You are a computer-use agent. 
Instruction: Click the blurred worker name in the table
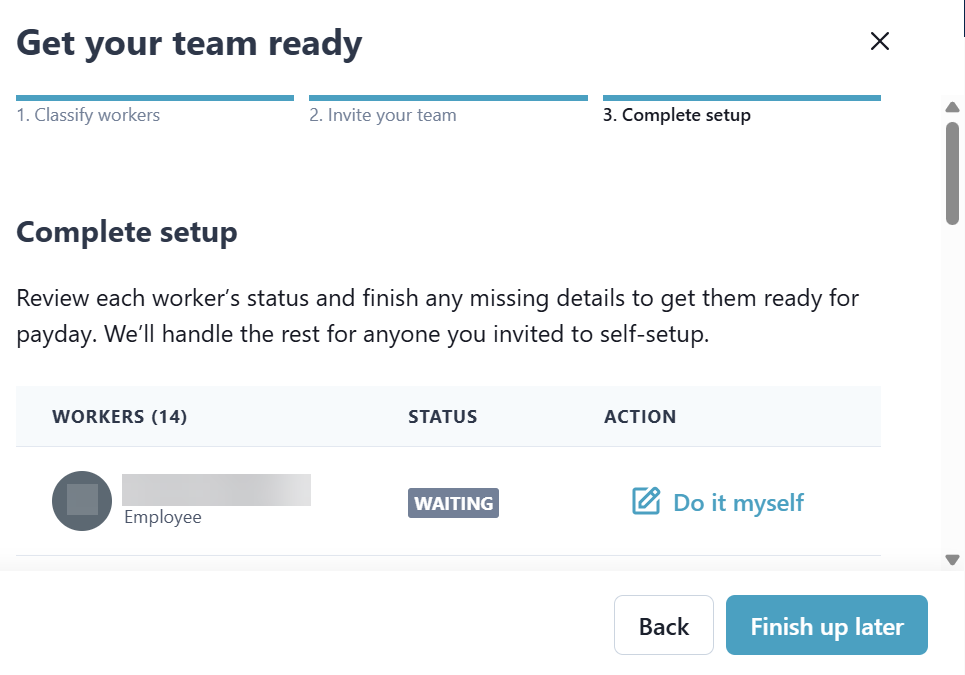[216, 490]
